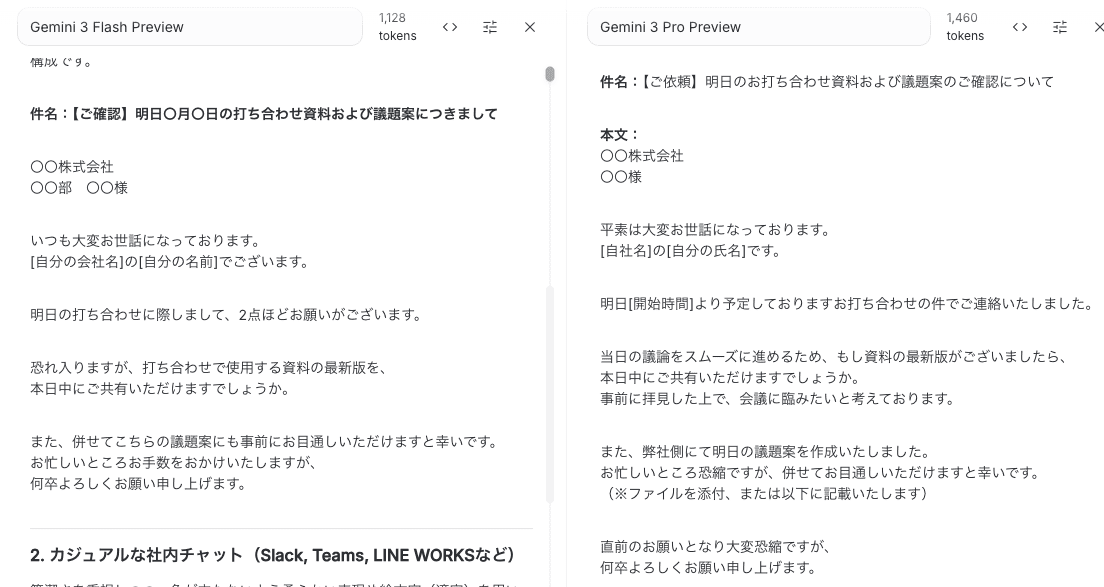The width and height of the screenshot is (1104, 587).
Task: Open run settings for Gemini 3 Flash Preview
Action: coord(490,27)
